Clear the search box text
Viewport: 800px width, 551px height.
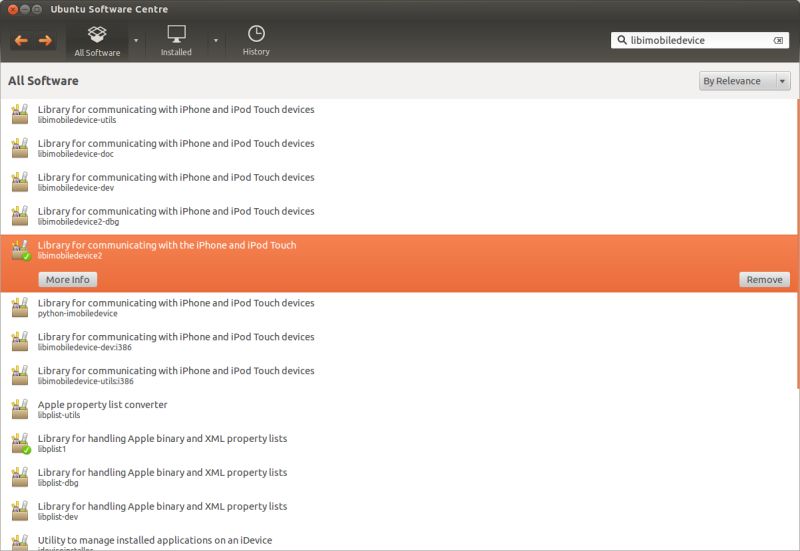coord(778,40)
